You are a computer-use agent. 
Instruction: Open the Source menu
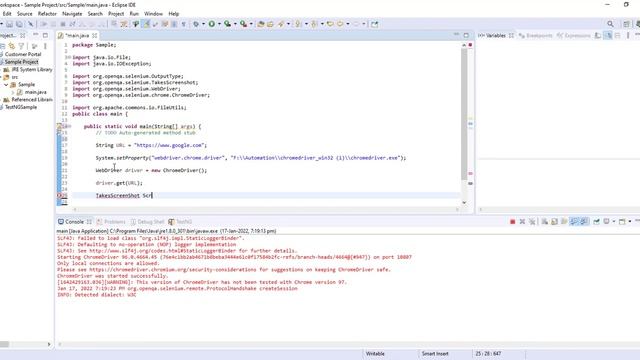24,13
